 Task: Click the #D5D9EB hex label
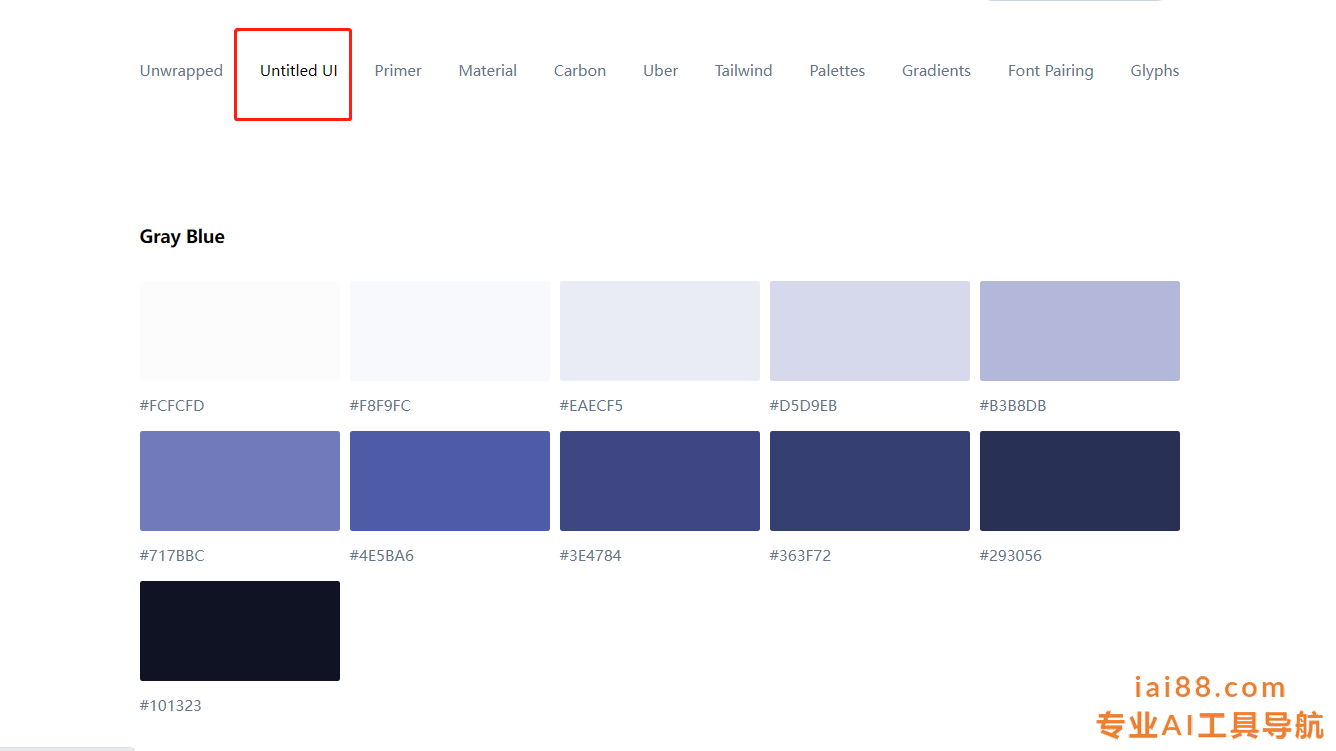[803, 406]
